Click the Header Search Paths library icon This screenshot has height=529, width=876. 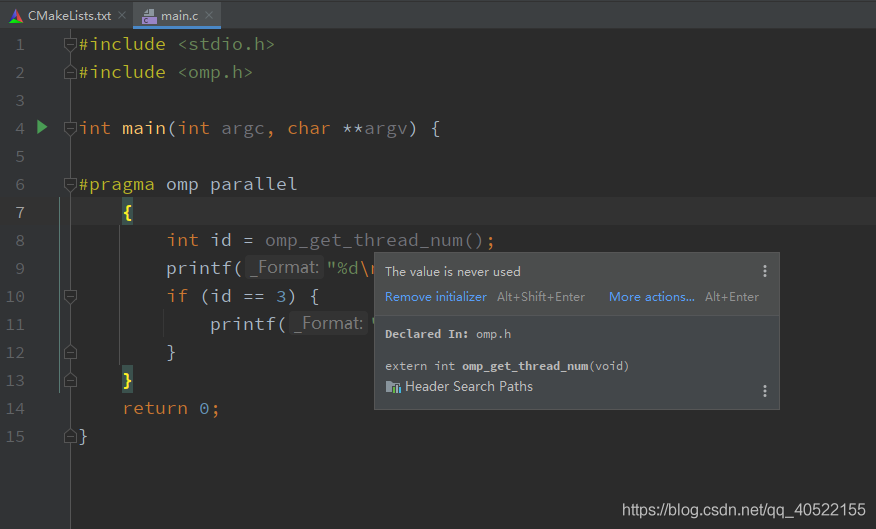click(x=392, y=387)
